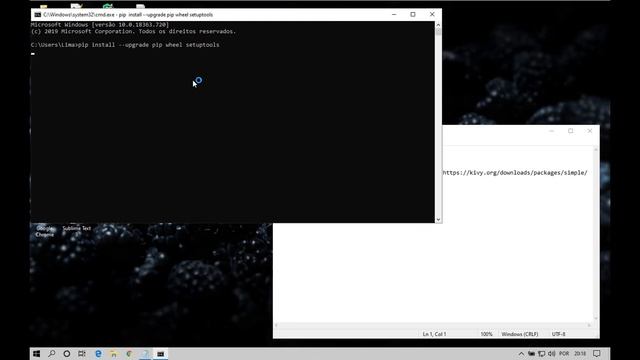Click the Microsoft Windows version line
640x360 pixels.
100,25
